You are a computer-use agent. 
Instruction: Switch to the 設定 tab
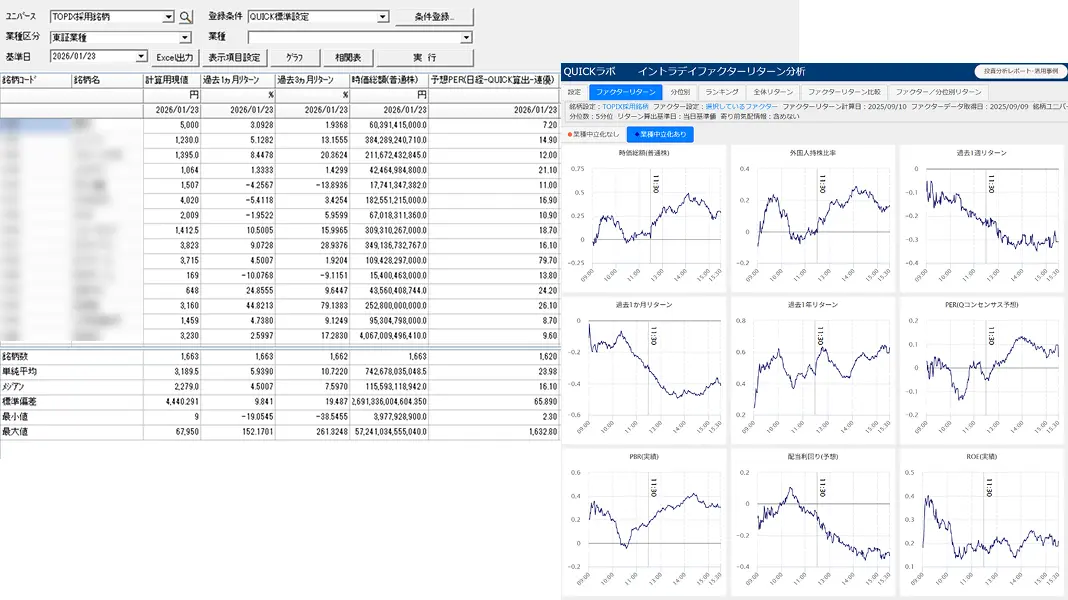[575, 92]
